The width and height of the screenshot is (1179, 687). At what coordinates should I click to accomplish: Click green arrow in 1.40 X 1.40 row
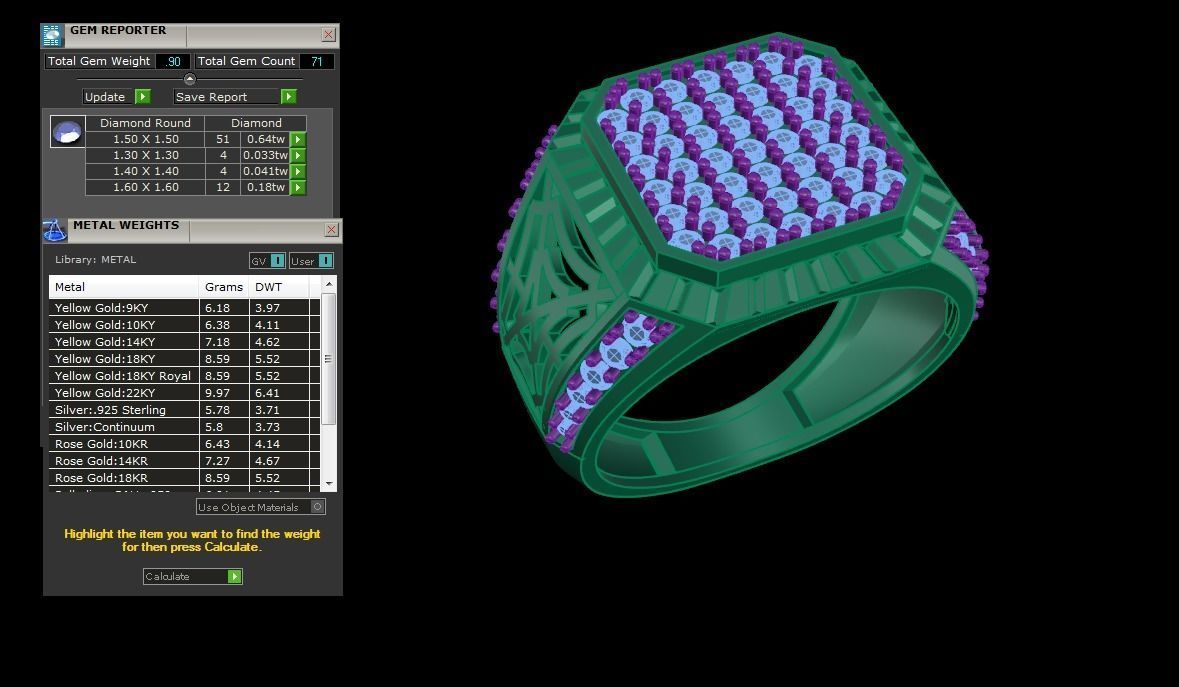point(299,171)
